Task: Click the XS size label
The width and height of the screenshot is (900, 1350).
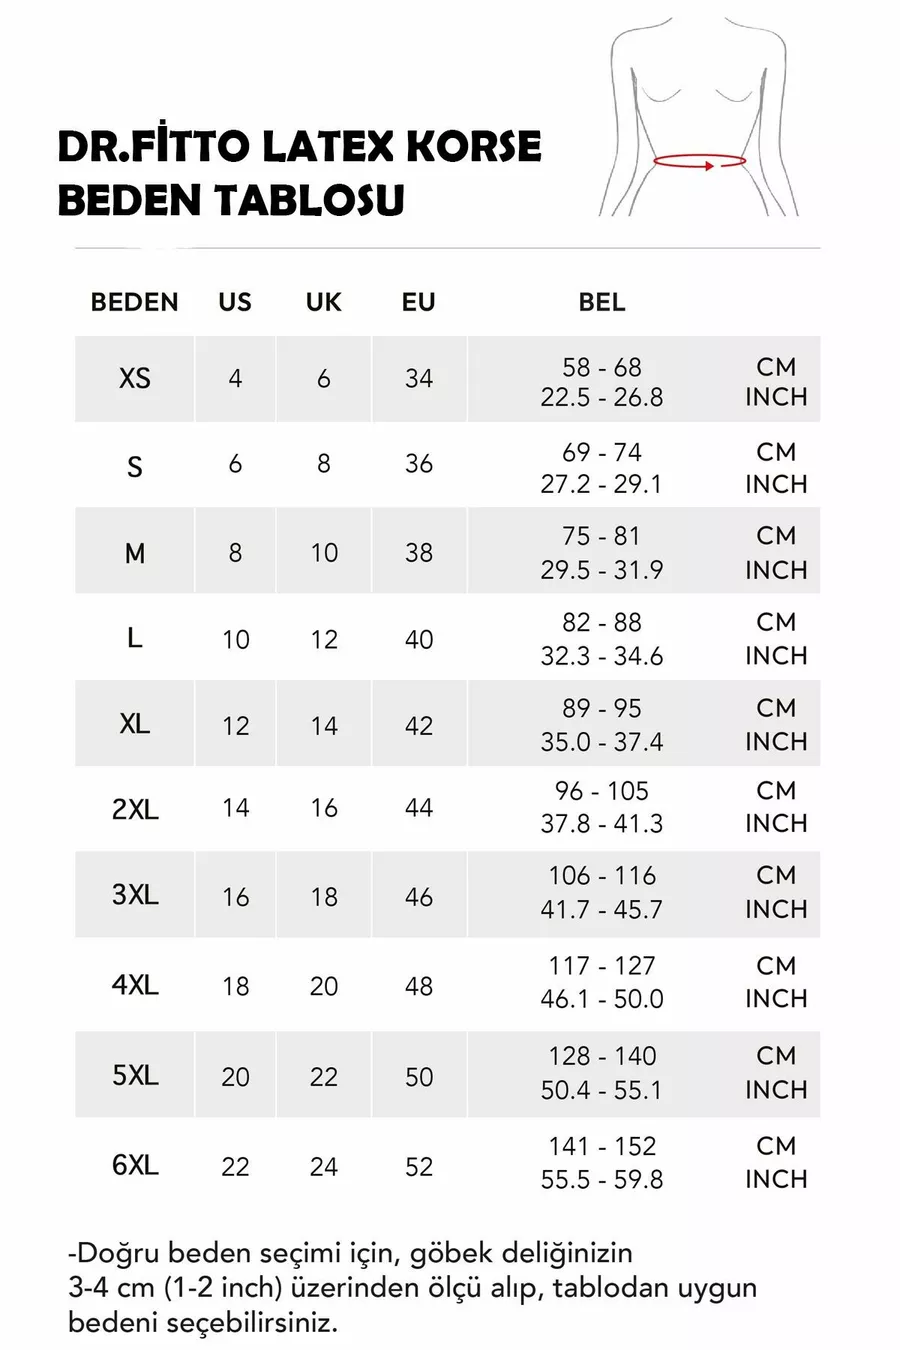Action: [134, 379]
